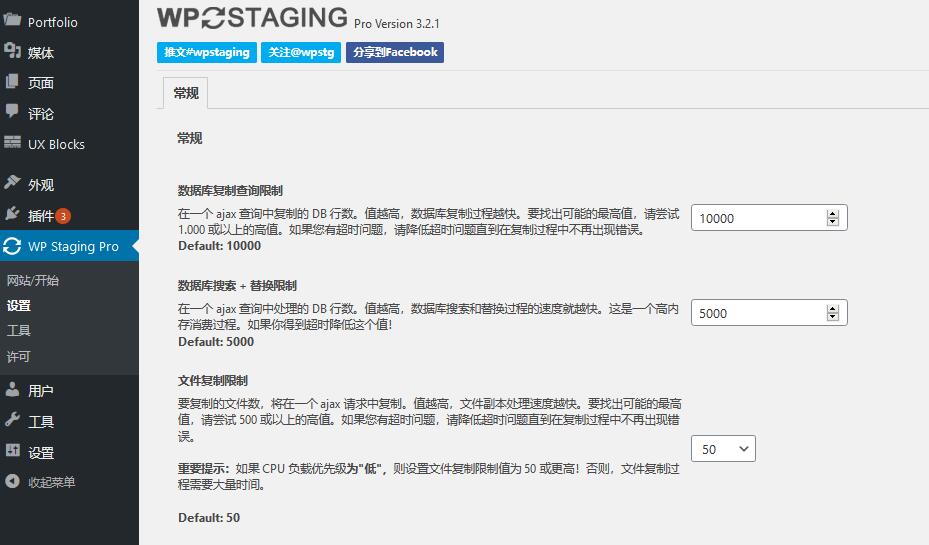Click the Portfolio folder icon in sidebar

click(x=12, y=19)
